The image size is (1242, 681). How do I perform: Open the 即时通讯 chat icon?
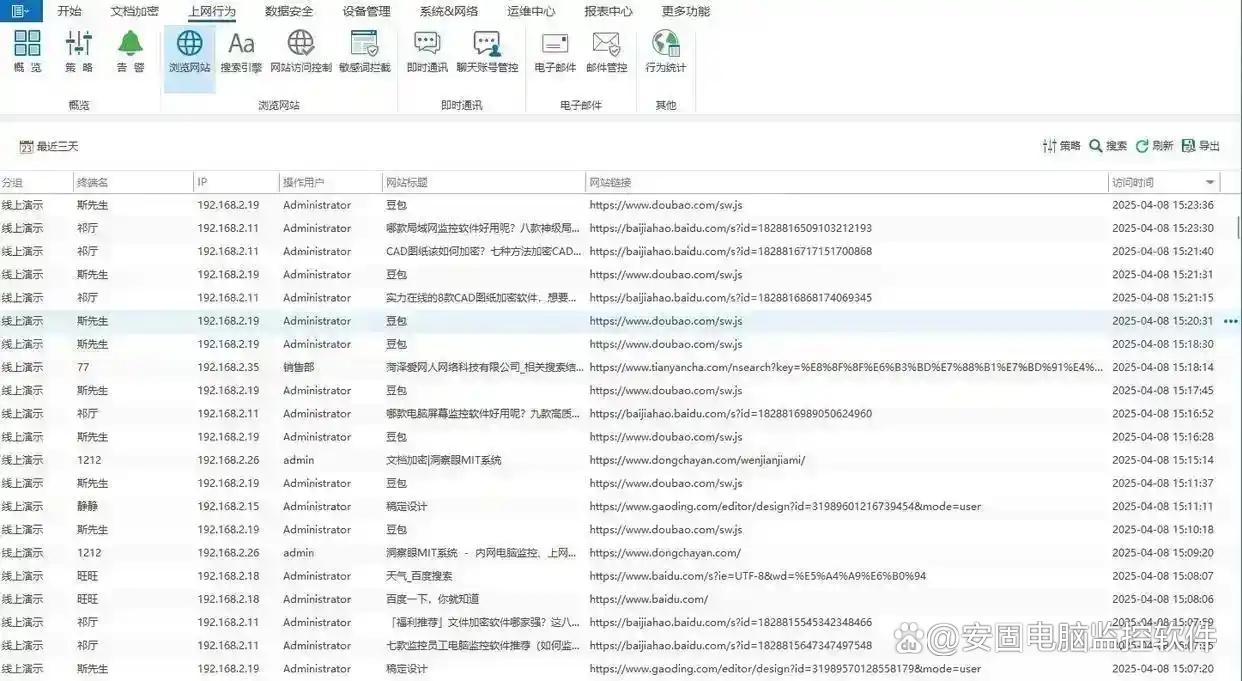[427, 51]
